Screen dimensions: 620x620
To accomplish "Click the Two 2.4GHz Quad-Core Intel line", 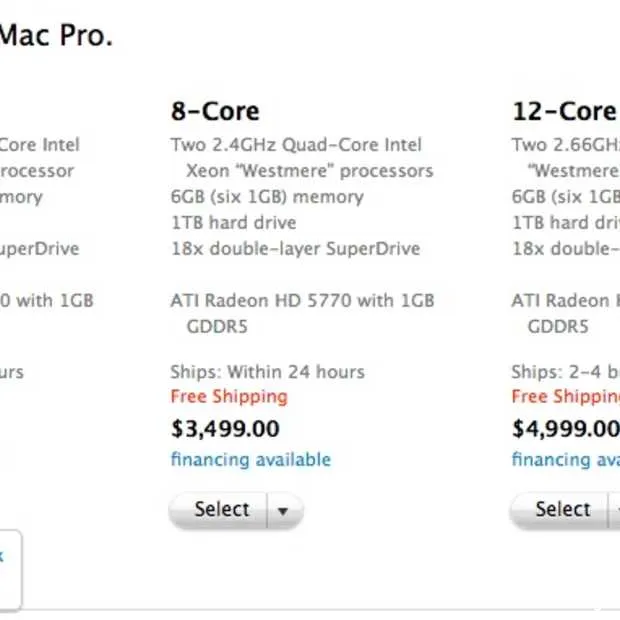I will [x=296, y=145].
